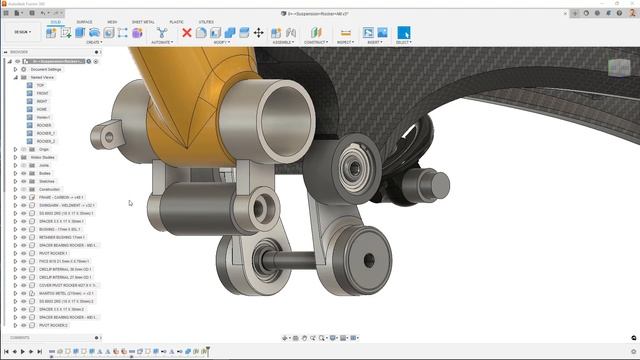
Task: Select the TOP named view
Action: pos(40,85)
